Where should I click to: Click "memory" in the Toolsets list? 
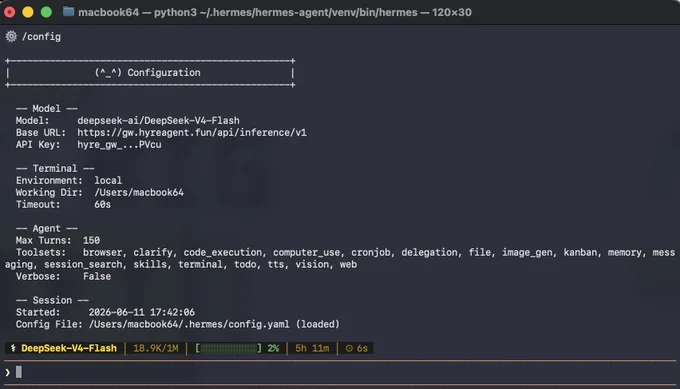point(624,252)
